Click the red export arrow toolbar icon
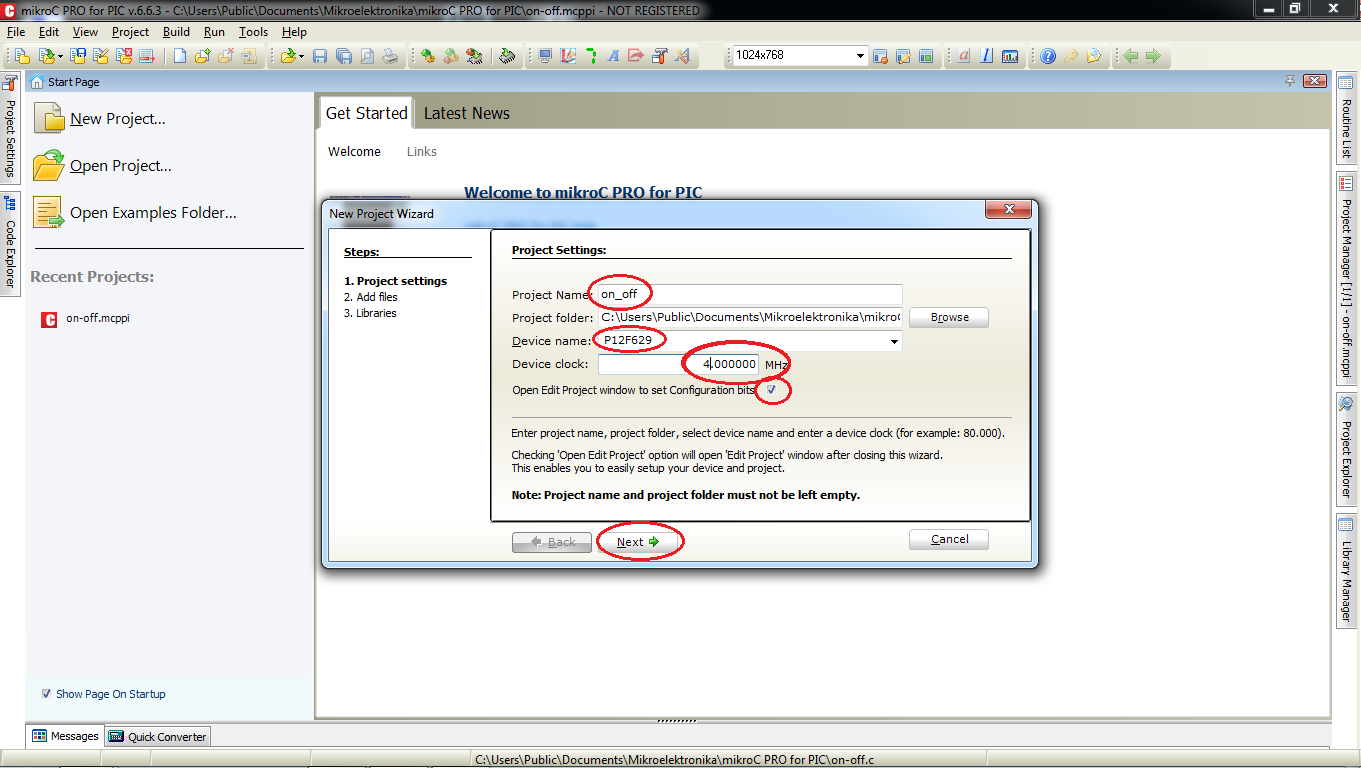1361x768 pixels. [x=636, y=56]
